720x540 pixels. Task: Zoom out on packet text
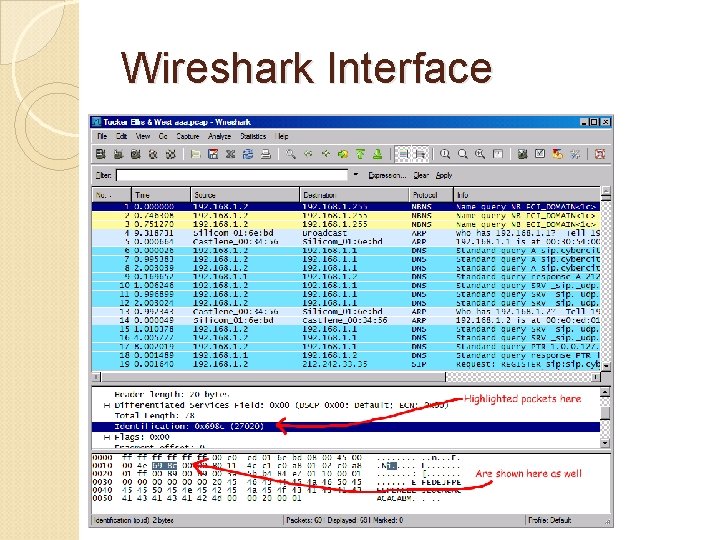click(x=463, y=154)
